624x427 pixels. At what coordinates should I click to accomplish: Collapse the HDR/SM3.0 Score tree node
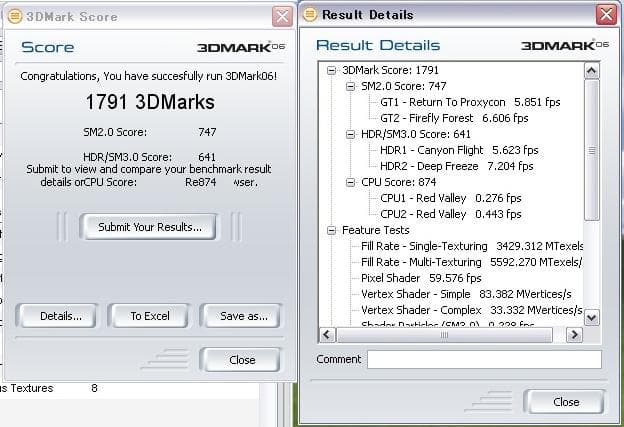[x=351, y=134]
